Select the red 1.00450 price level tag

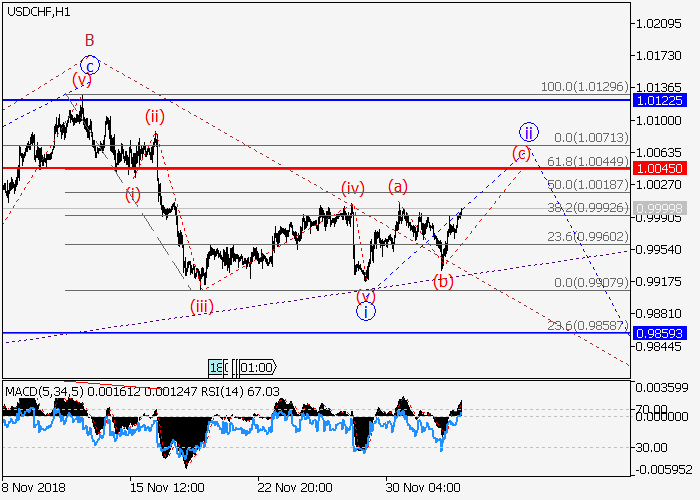coord(661,169)
